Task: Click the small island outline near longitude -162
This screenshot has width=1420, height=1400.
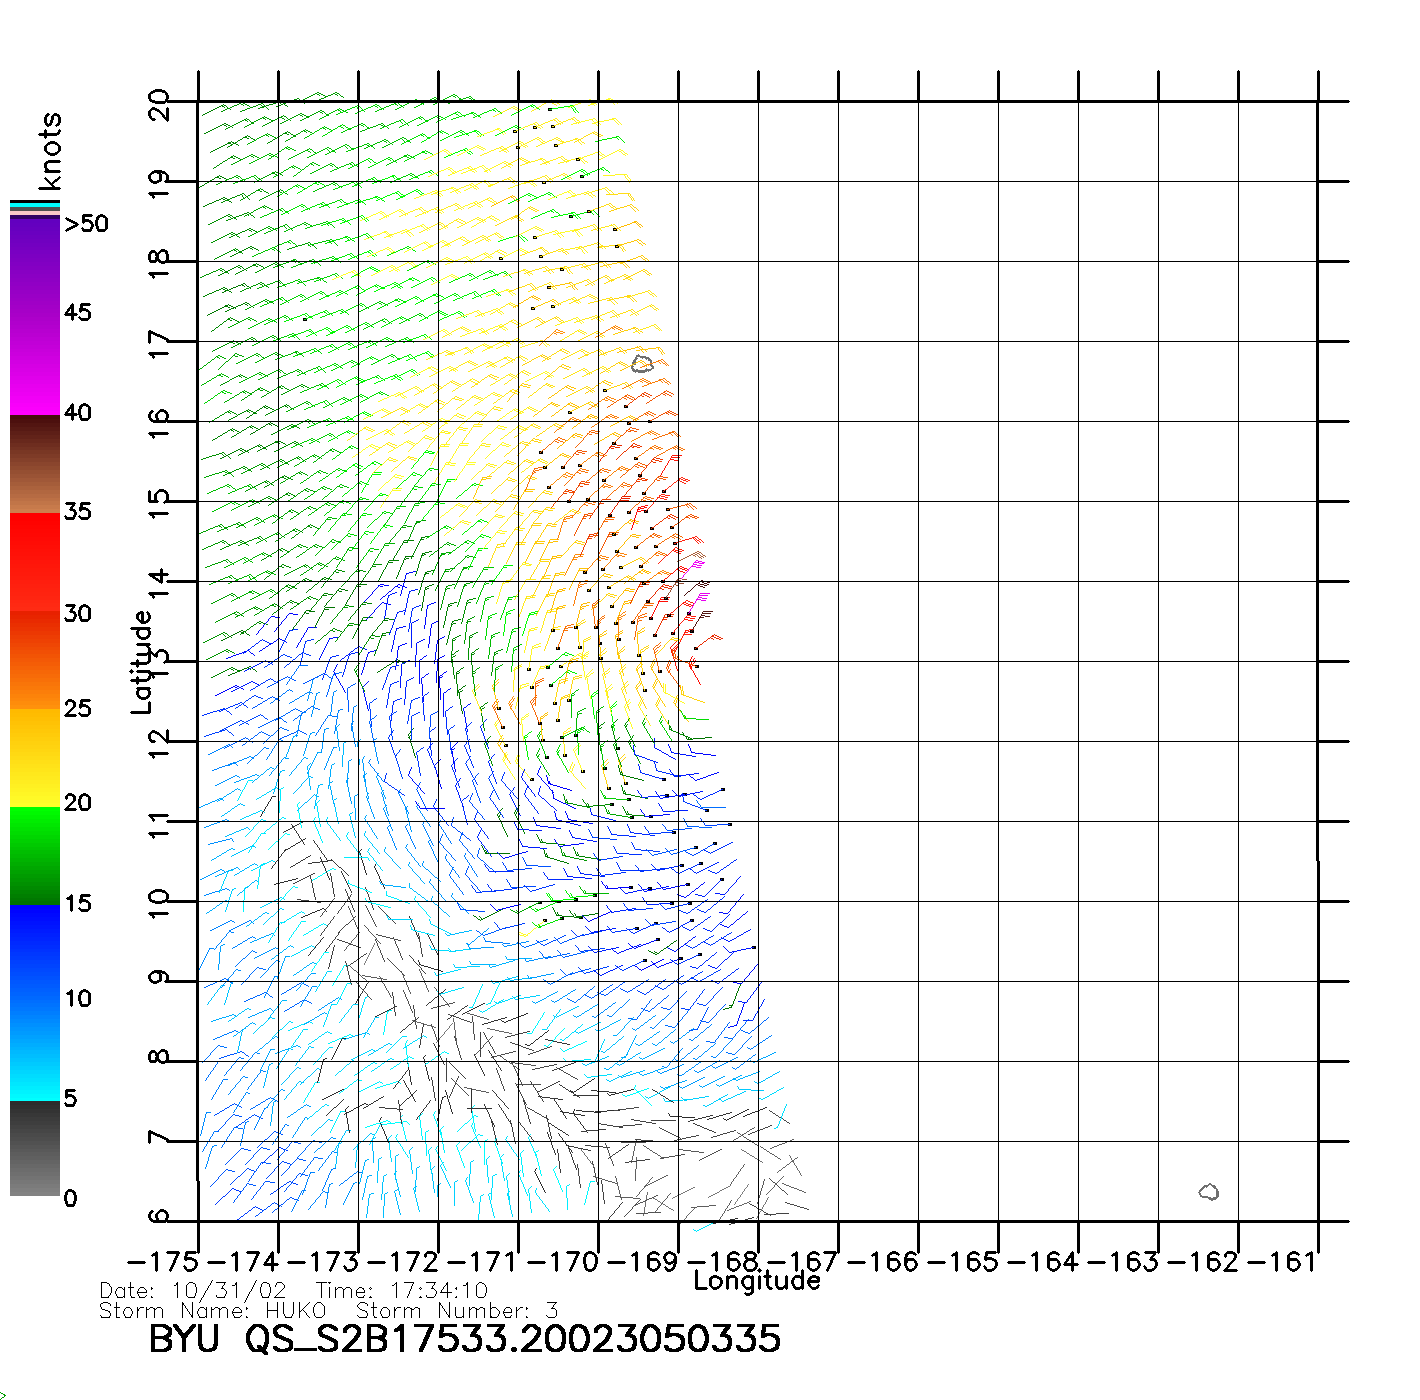Action: click(x=1208, y=1192)
